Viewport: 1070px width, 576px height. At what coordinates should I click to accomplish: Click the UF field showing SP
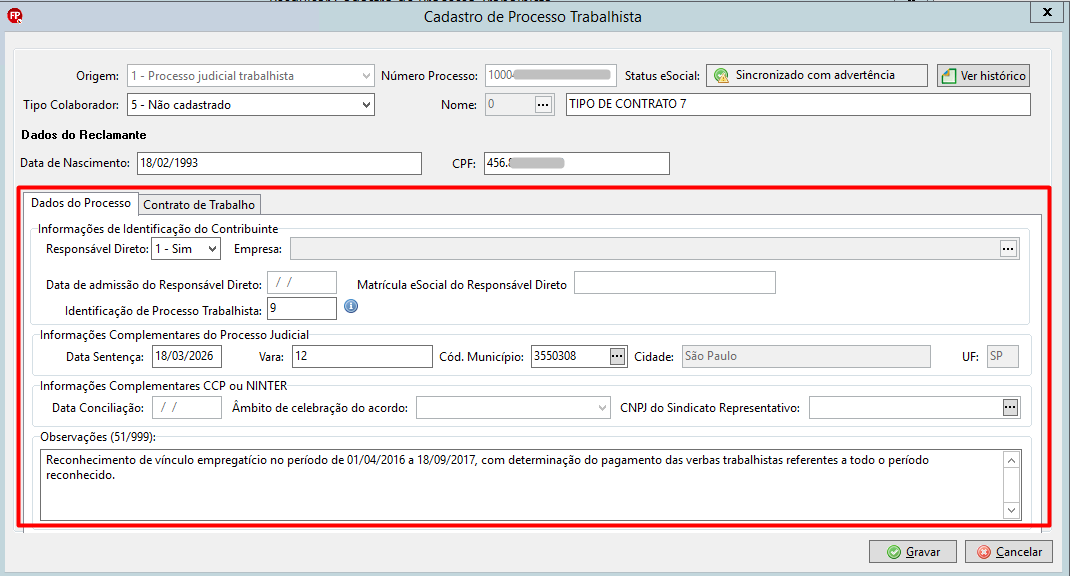[x=1002, y=356]
